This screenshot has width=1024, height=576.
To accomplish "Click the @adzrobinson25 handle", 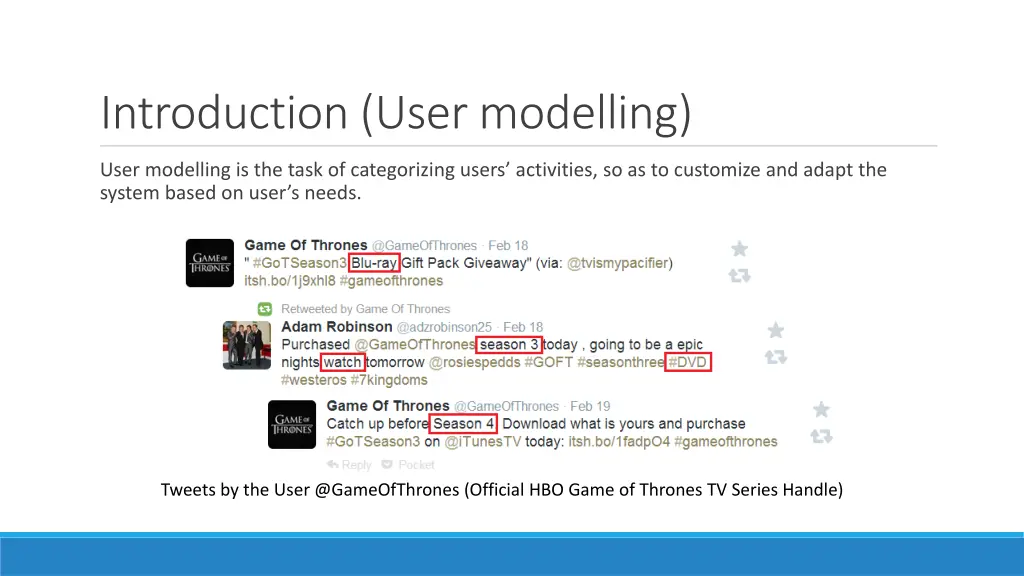I will click(444, 327).
